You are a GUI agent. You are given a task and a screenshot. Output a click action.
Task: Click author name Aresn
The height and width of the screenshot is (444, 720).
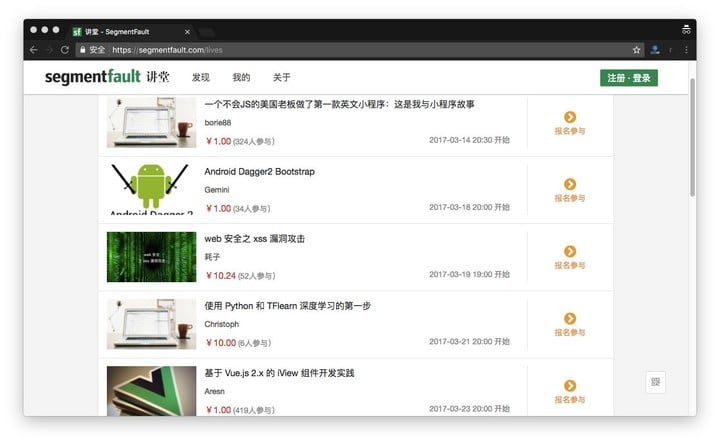pos(214,391)
